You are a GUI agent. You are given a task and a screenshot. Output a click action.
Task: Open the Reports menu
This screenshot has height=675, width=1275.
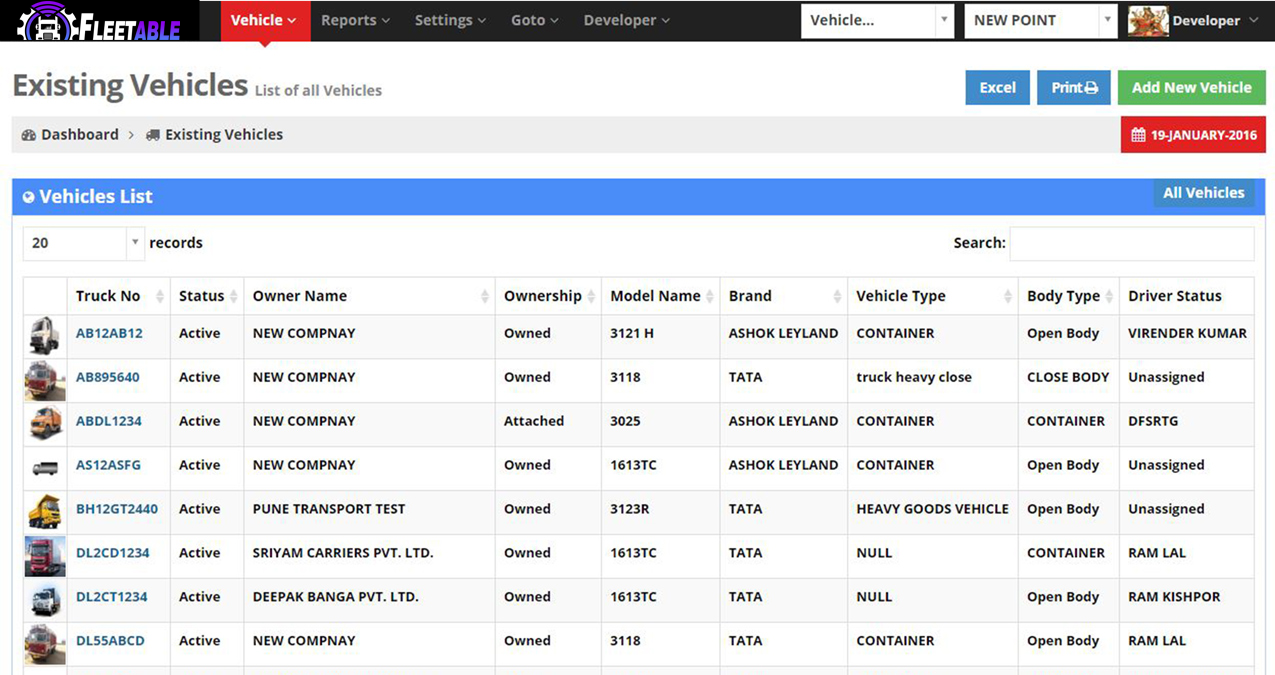click(x=355, y=21)
